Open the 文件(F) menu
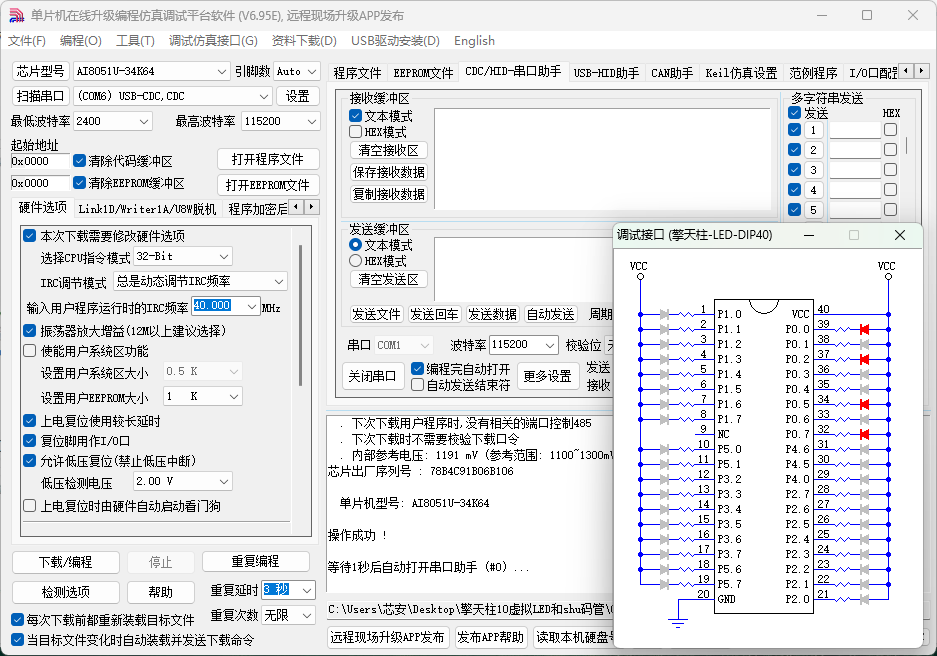Image resolution: width=937 pixels, height=656 pixels. tap(27, 41)
